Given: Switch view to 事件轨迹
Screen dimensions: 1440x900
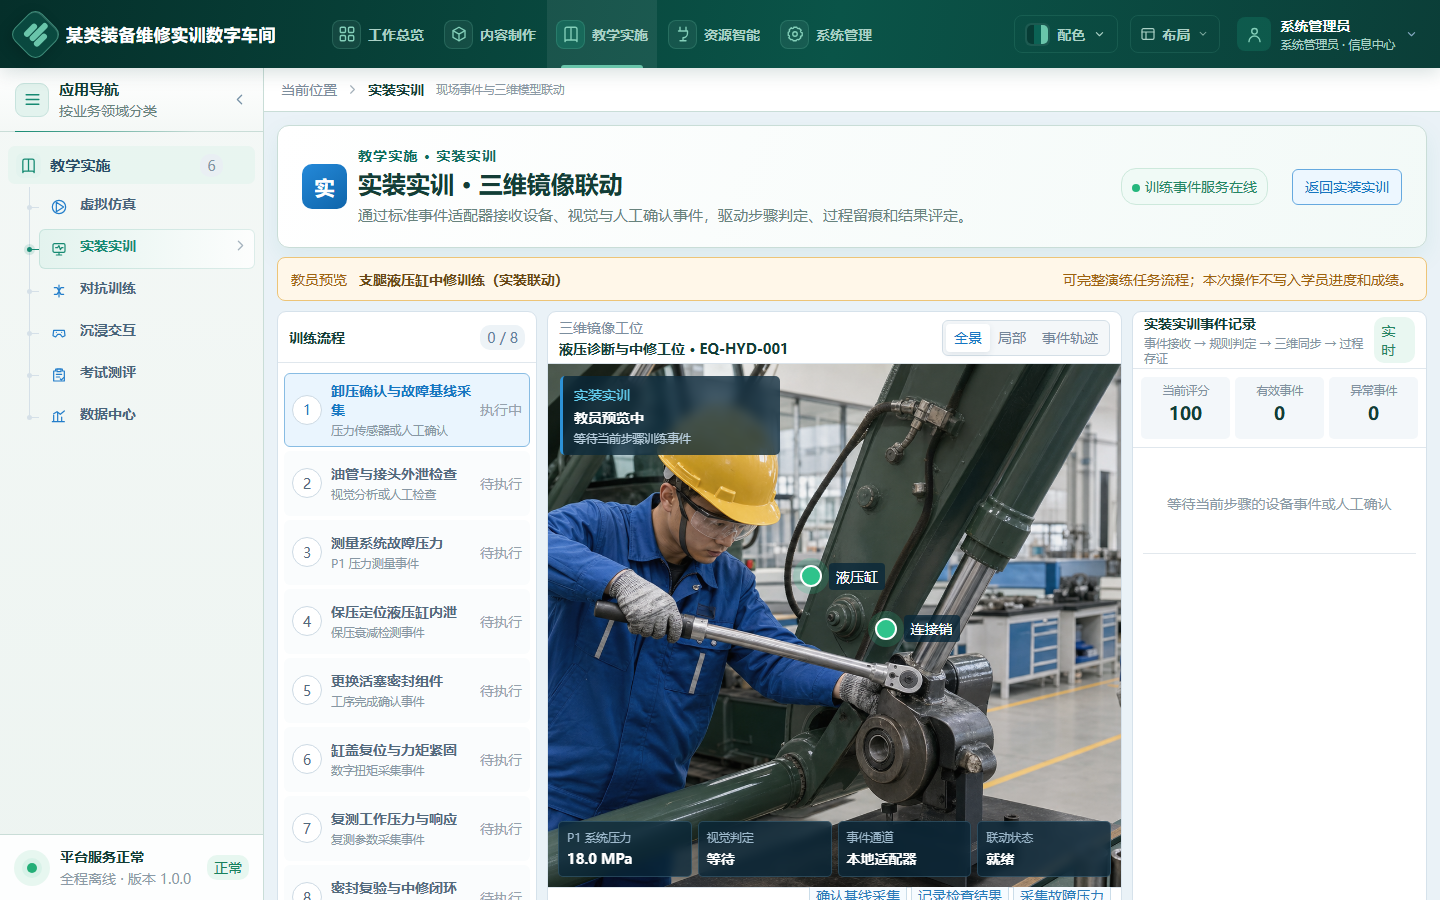Looking at the screenshot, I should pos(1070,338).
